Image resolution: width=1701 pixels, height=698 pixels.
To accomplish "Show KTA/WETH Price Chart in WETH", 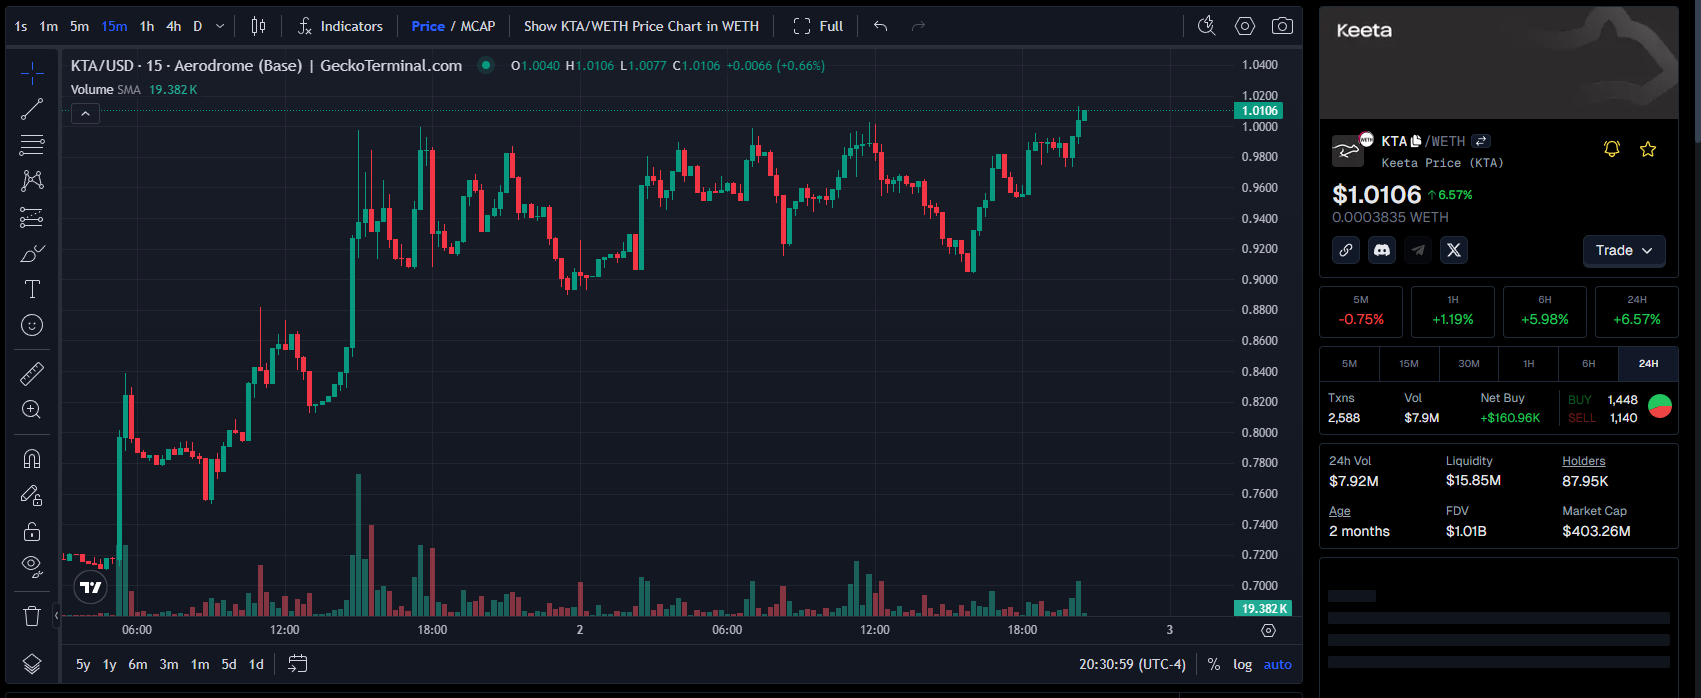I will coord(641,26).
